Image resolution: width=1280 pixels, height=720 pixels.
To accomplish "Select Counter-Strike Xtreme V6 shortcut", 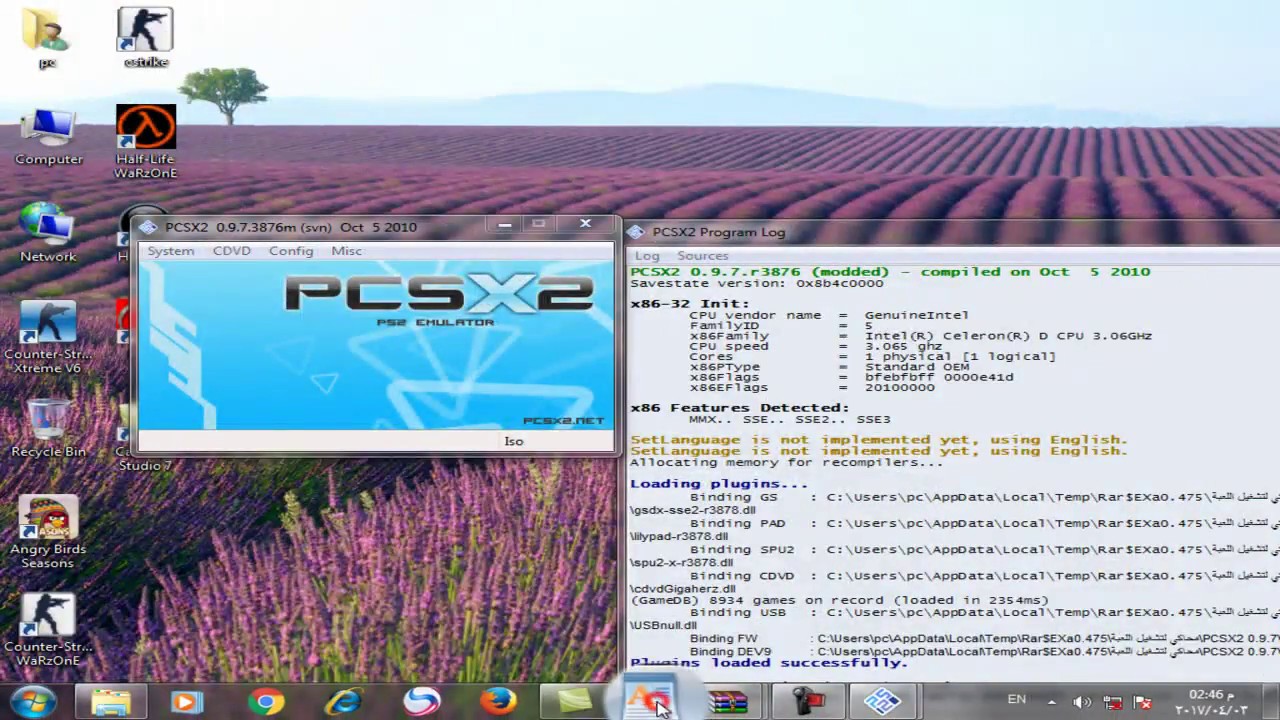I will click(x=48, y=337).
